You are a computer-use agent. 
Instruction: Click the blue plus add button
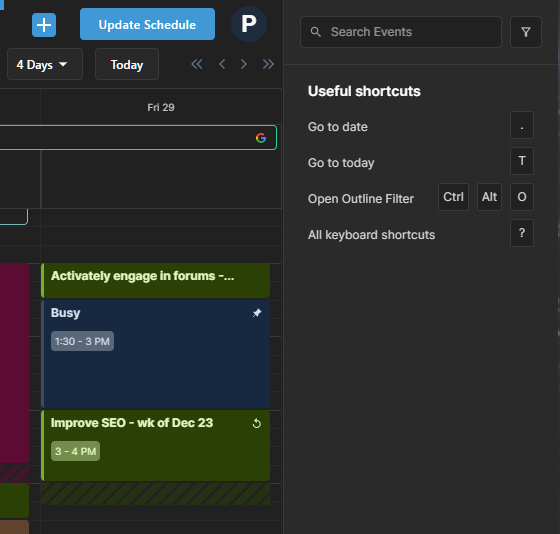(44, 25)
